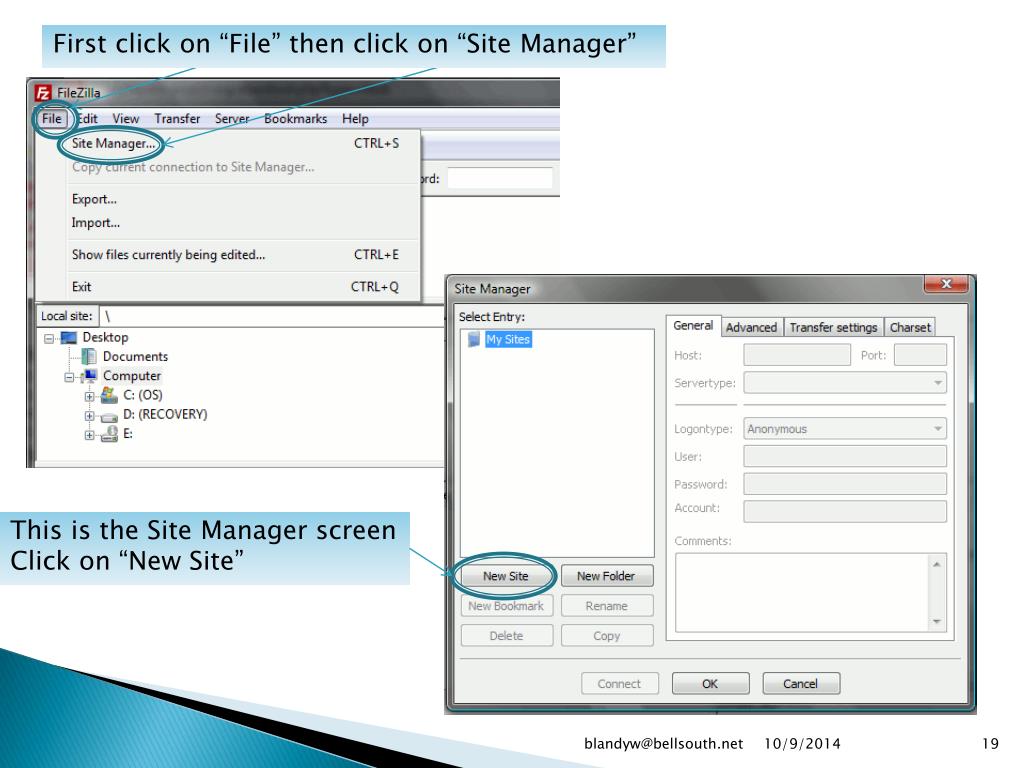Click the FileZilla logo icon in title bar

tap(43, 93)
